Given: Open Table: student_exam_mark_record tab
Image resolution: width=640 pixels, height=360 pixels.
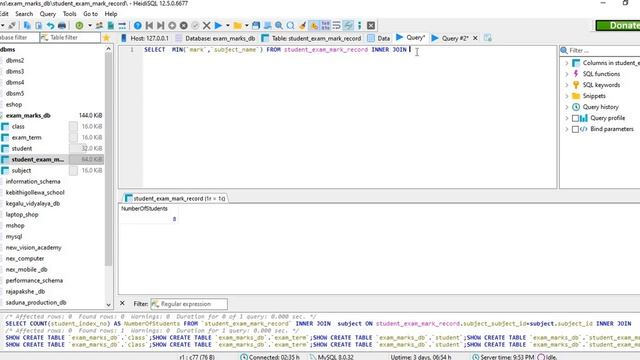Looking at the screenshot, I should click(x=312, y=38).
